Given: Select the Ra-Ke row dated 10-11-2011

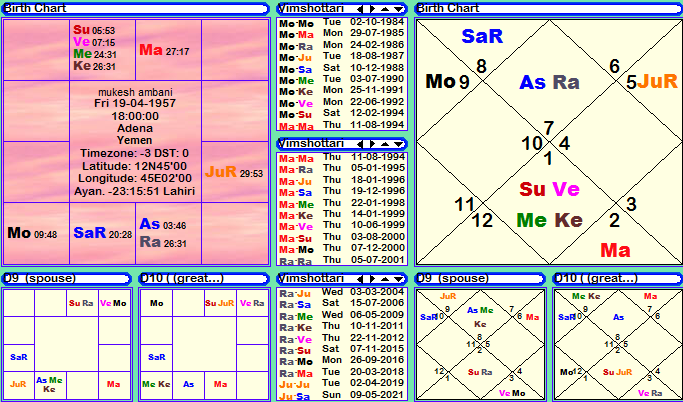Looking at the screenshot, I should (342, 327).
